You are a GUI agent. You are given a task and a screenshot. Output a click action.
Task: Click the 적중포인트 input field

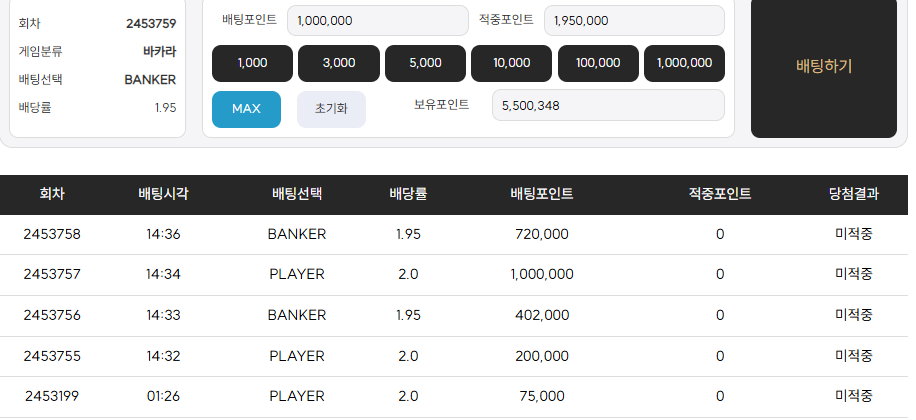pos(634,20)
